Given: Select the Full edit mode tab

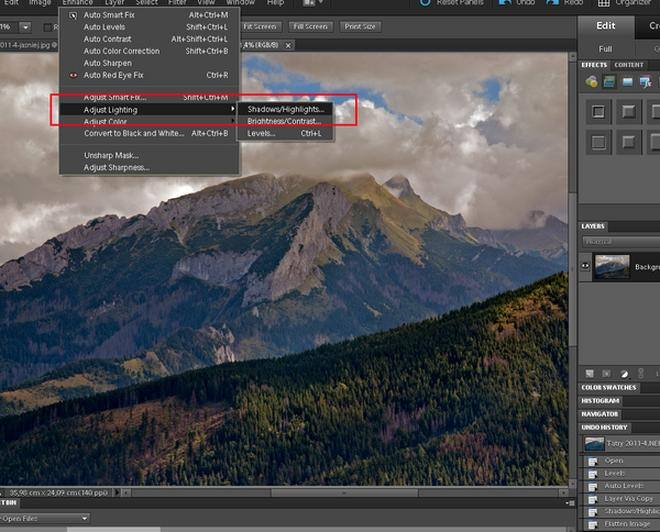Looking at the screenshot, I should pos(605,49).
